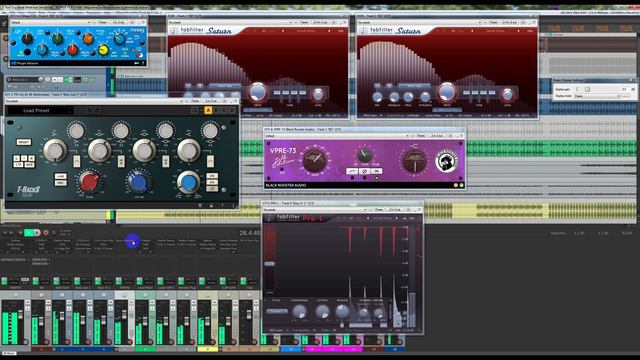Open the preset dropdown in Pro-L window
The height and width of the screenshot is (360, 640).
[x=315, y=209]
